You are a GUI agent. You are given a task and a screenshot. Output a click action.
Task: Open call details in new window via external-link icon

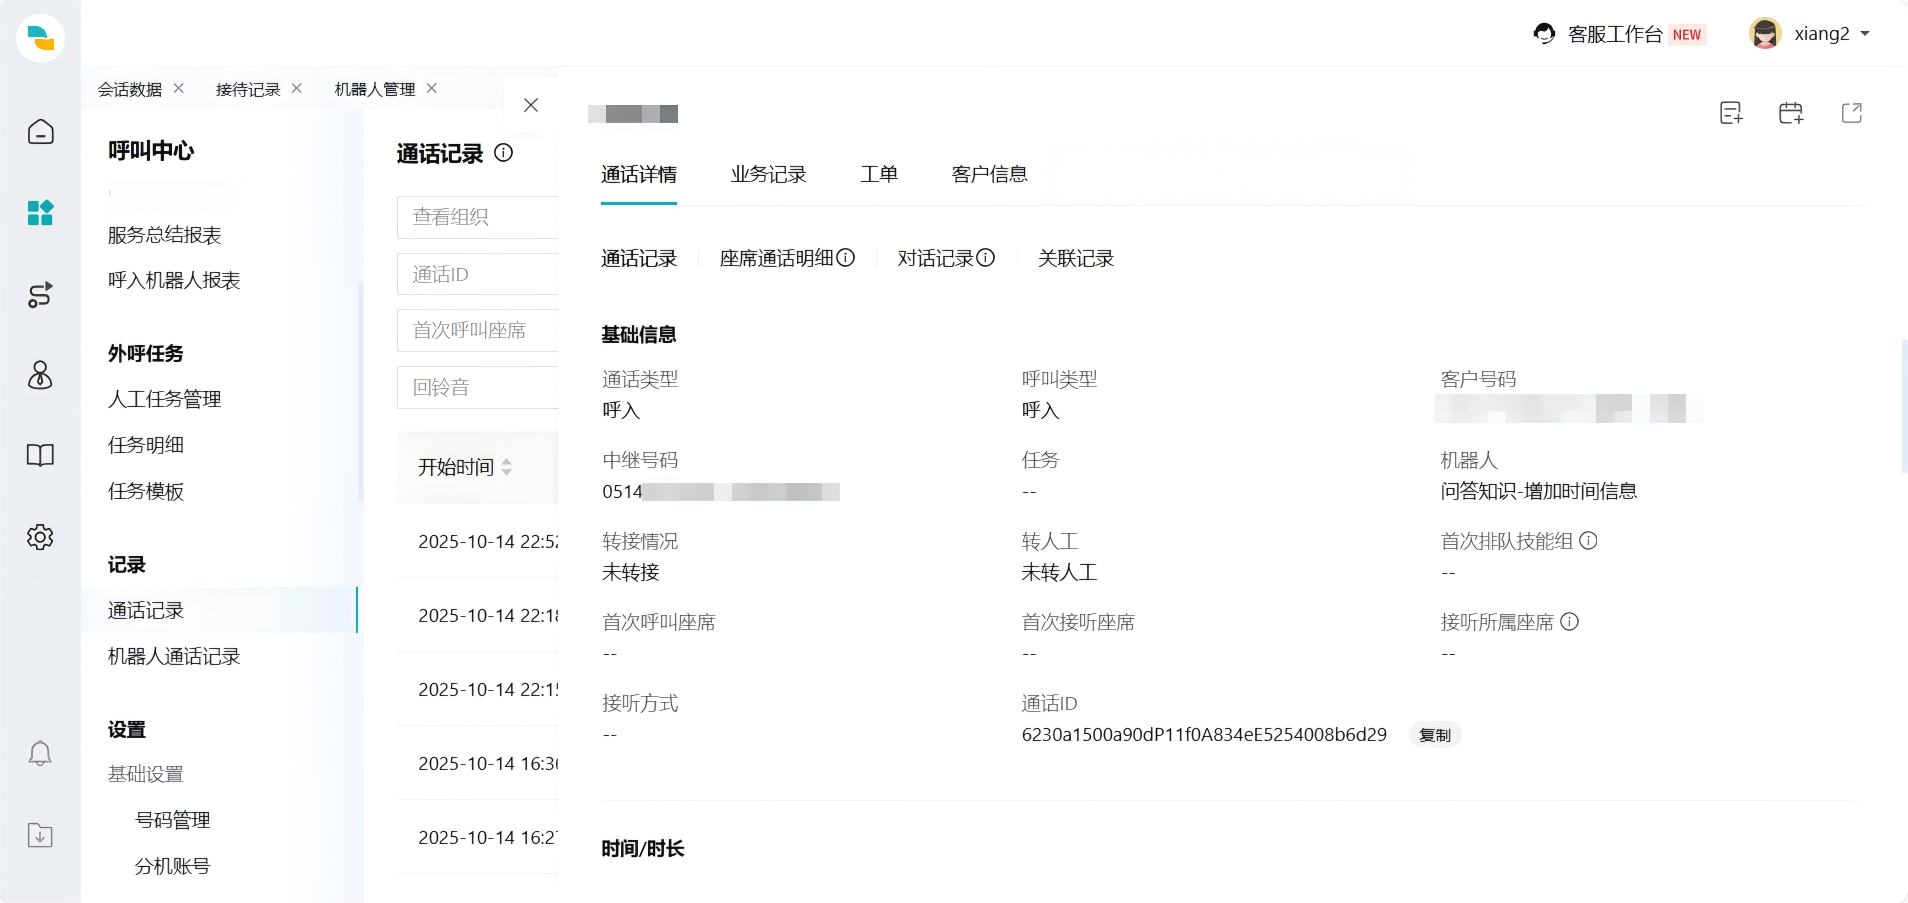(1851, 113)
